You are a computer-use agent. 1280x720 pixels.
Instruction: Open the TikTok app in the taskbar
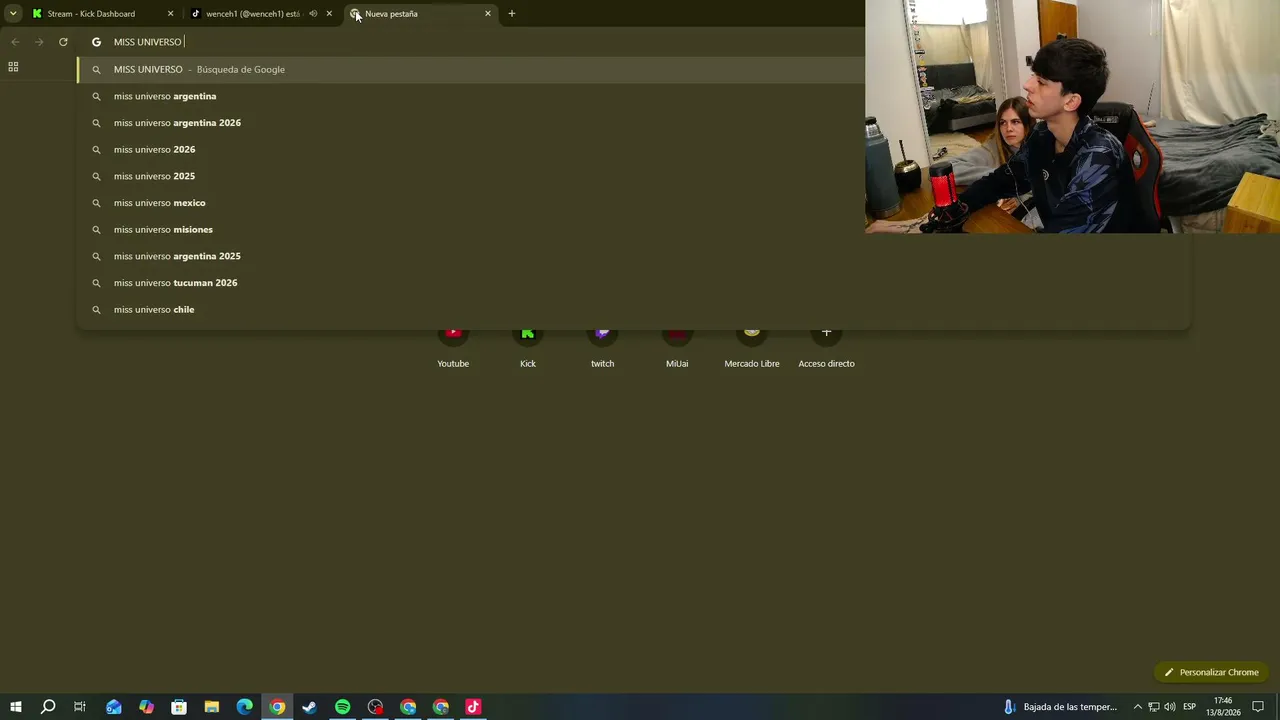click(x=473, y=707)
